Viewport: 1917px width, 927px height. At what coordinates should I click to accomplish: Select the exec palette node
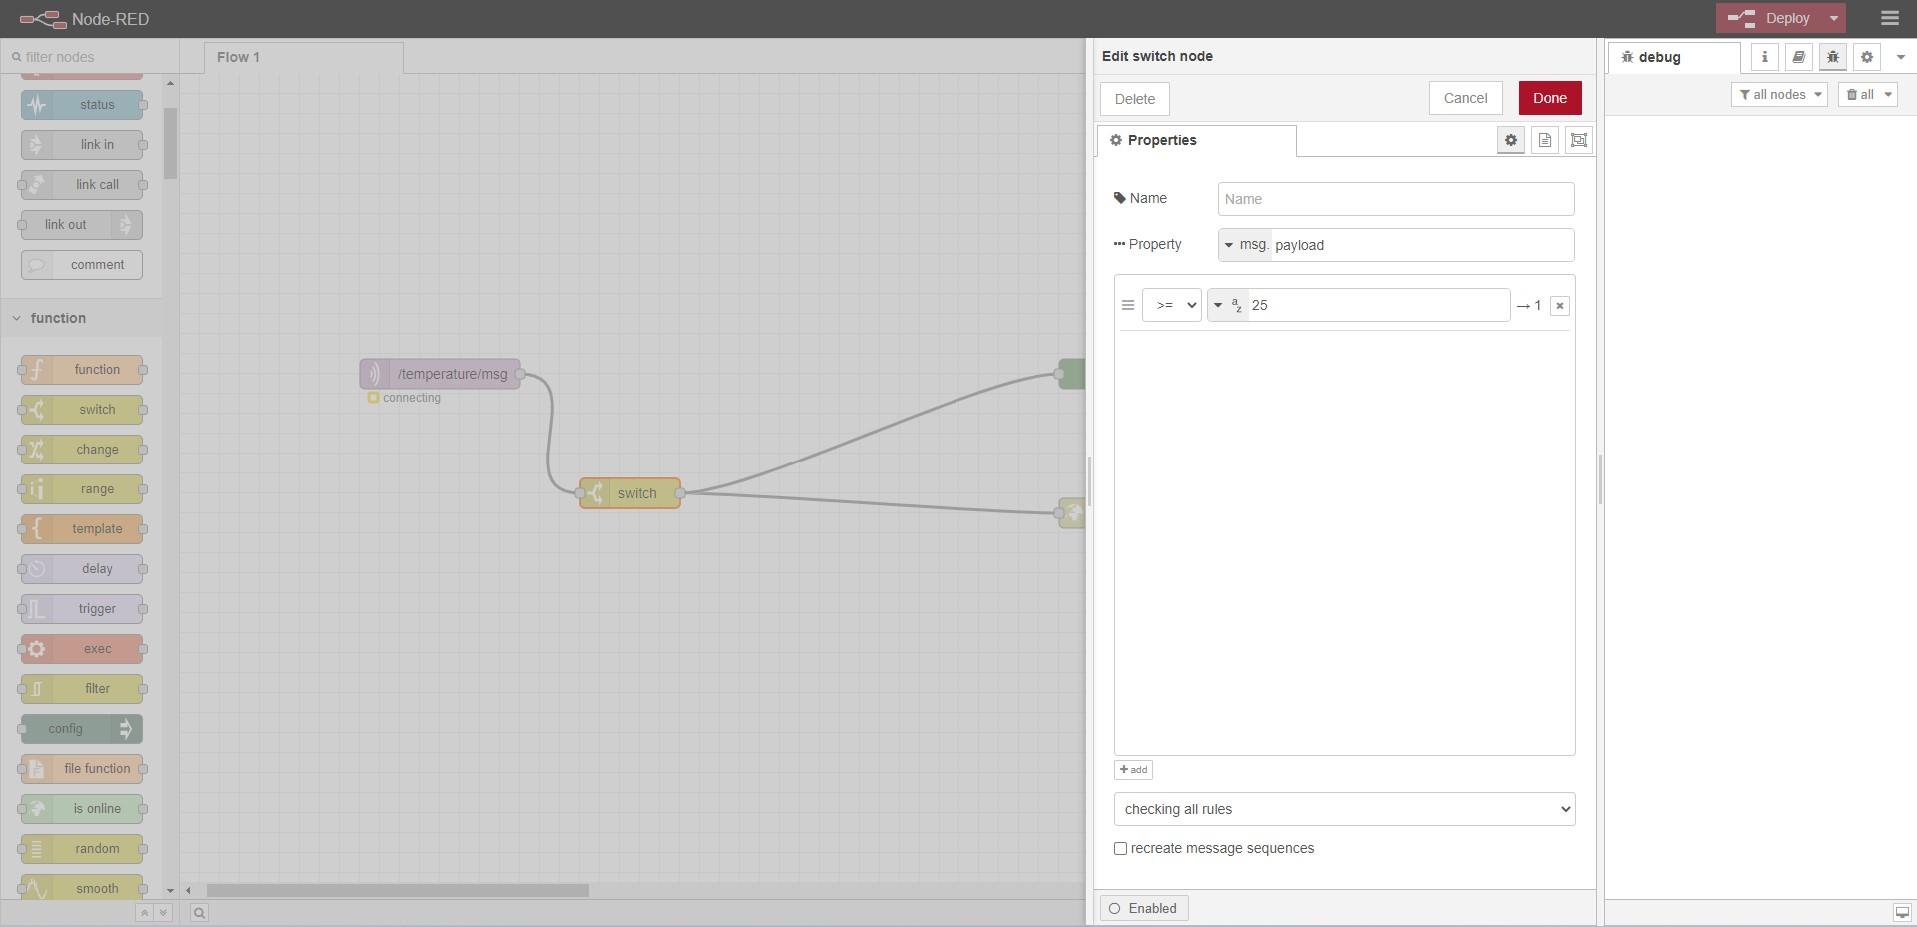click(x=82, y=649)
